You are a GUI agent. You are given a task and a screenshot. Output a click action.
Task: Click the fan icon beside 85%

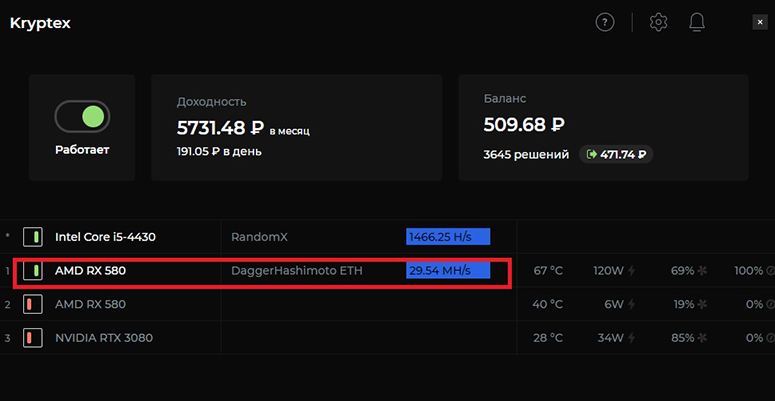(702, 338)
